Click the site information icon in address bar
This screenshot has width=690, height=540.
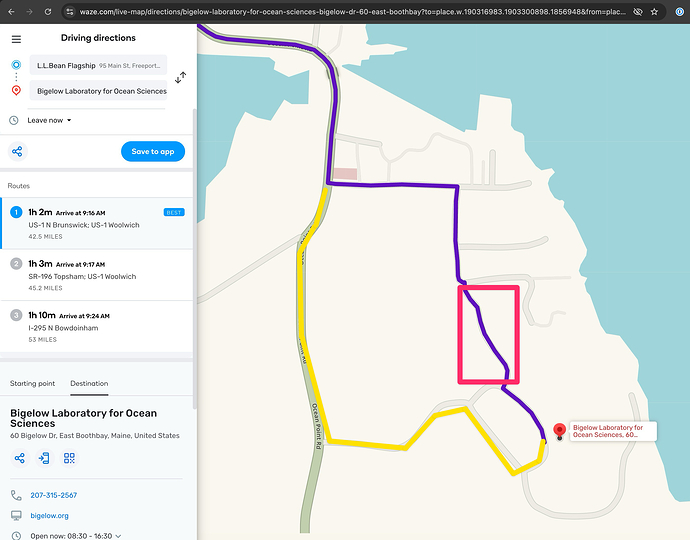(69, 12)
